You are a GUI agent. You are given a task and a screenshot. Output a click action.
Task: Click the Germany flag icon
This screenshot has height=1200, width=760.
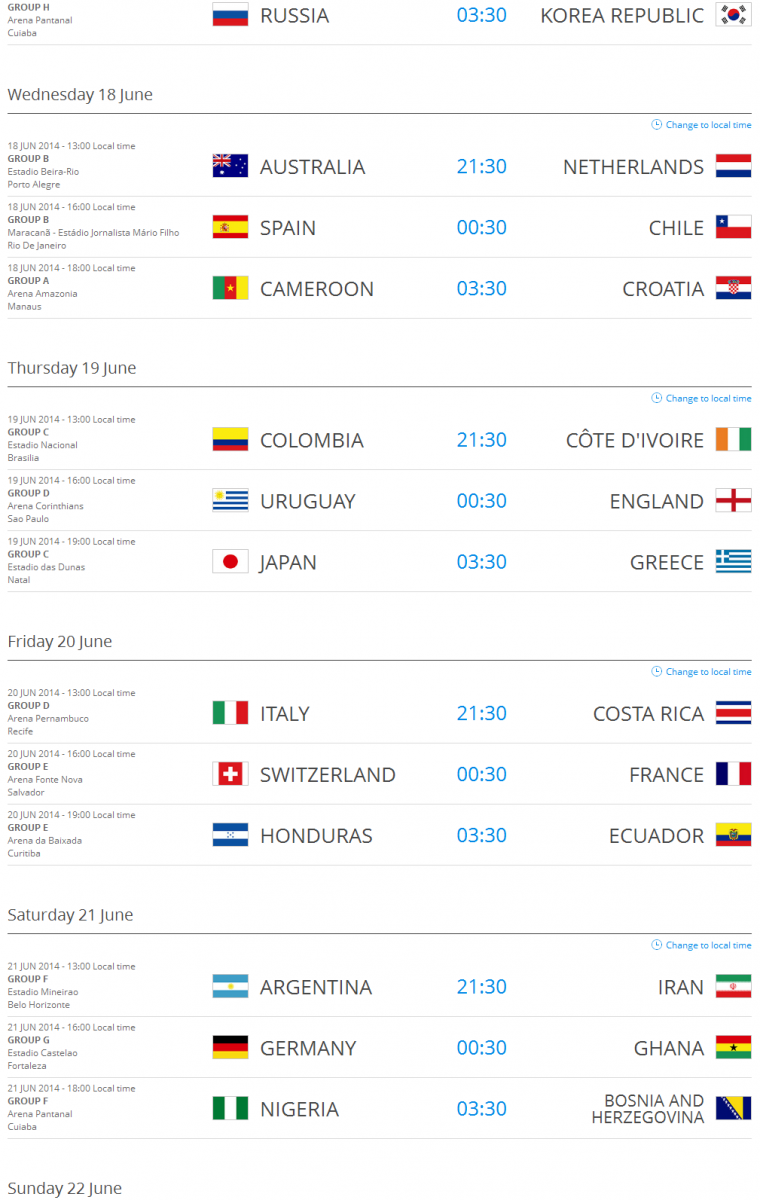tap(229, 1047)
